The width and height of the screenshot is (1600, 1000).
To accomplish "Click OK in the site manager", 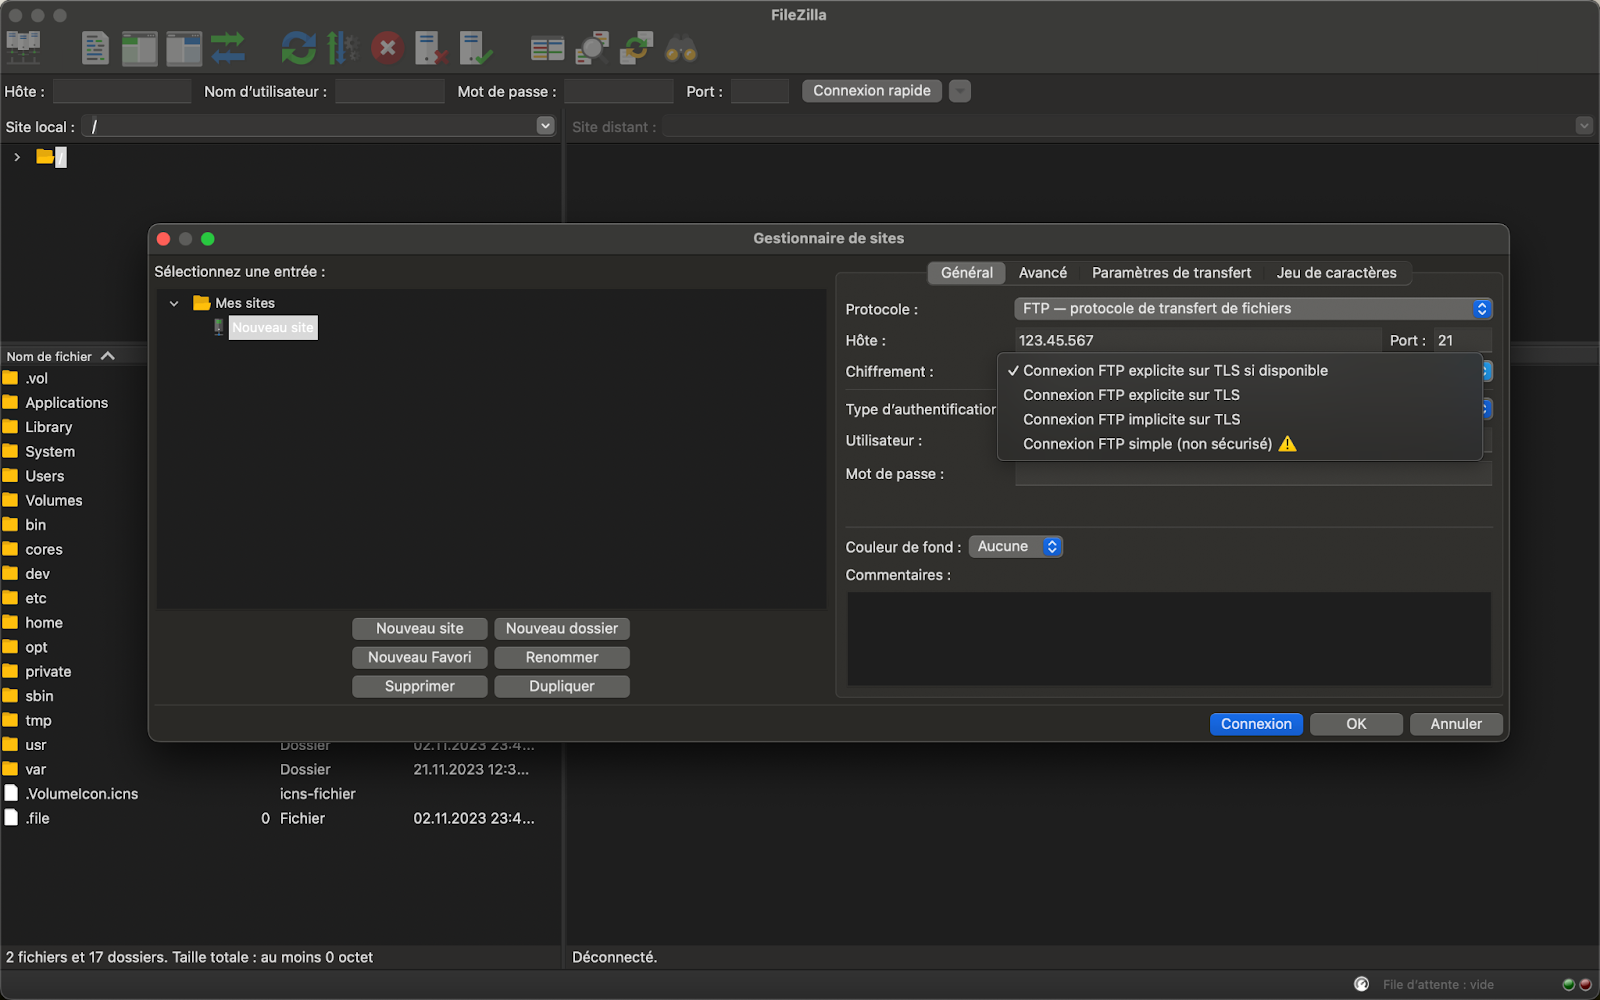I will [1356, 724].
